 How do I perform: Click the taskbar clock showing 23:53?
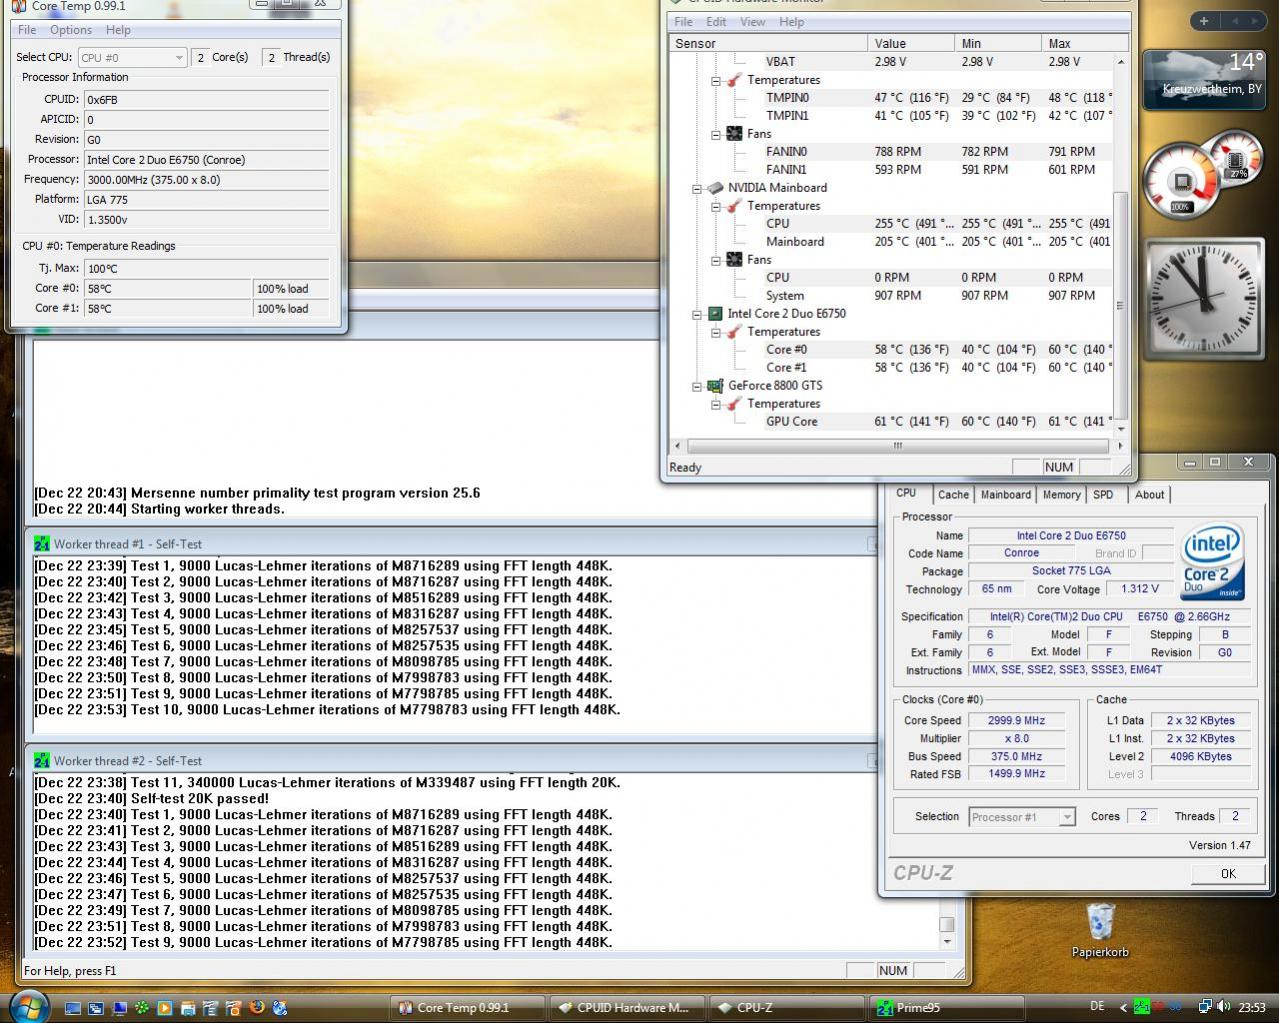pos(1252,1007)
